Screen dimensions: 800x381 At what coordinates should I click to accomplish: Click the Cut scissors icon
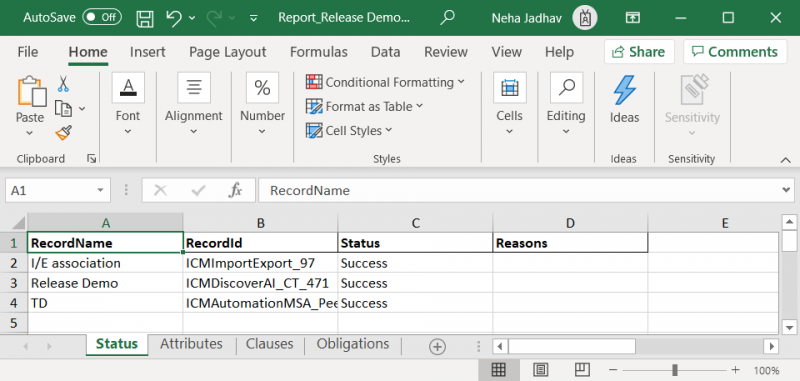pos(63,84)
